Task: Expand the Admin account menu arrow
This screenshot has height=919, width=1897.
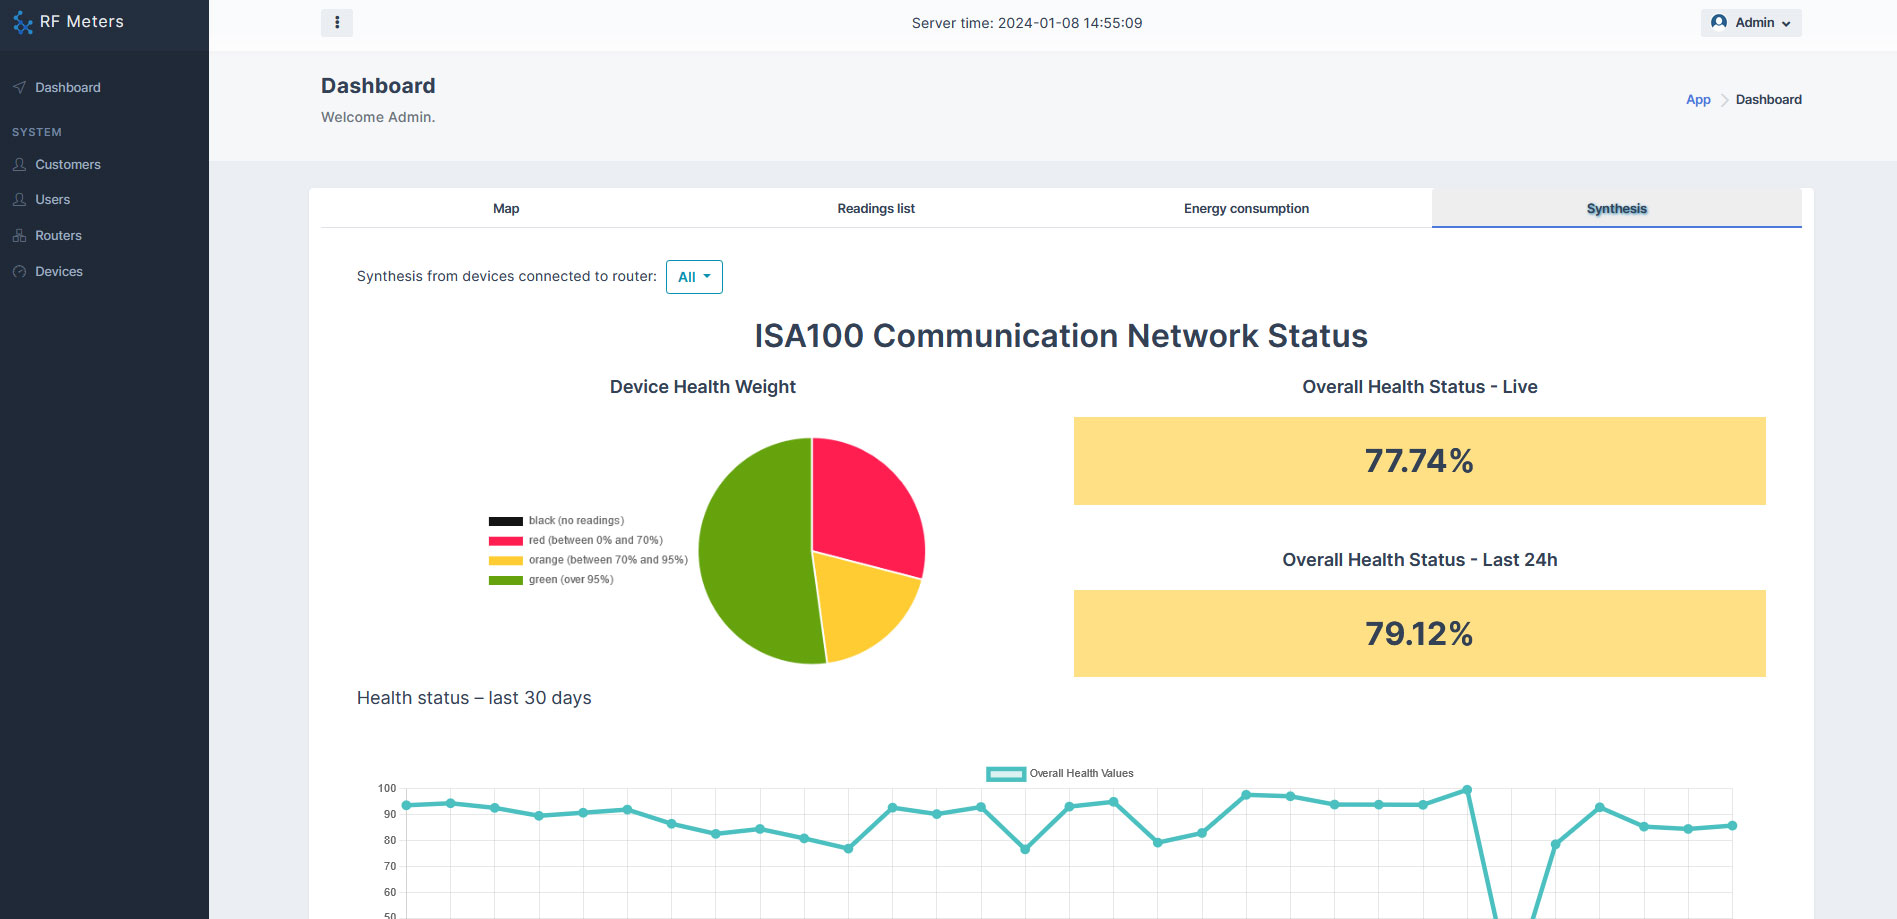Action: tap(1786, 24)
